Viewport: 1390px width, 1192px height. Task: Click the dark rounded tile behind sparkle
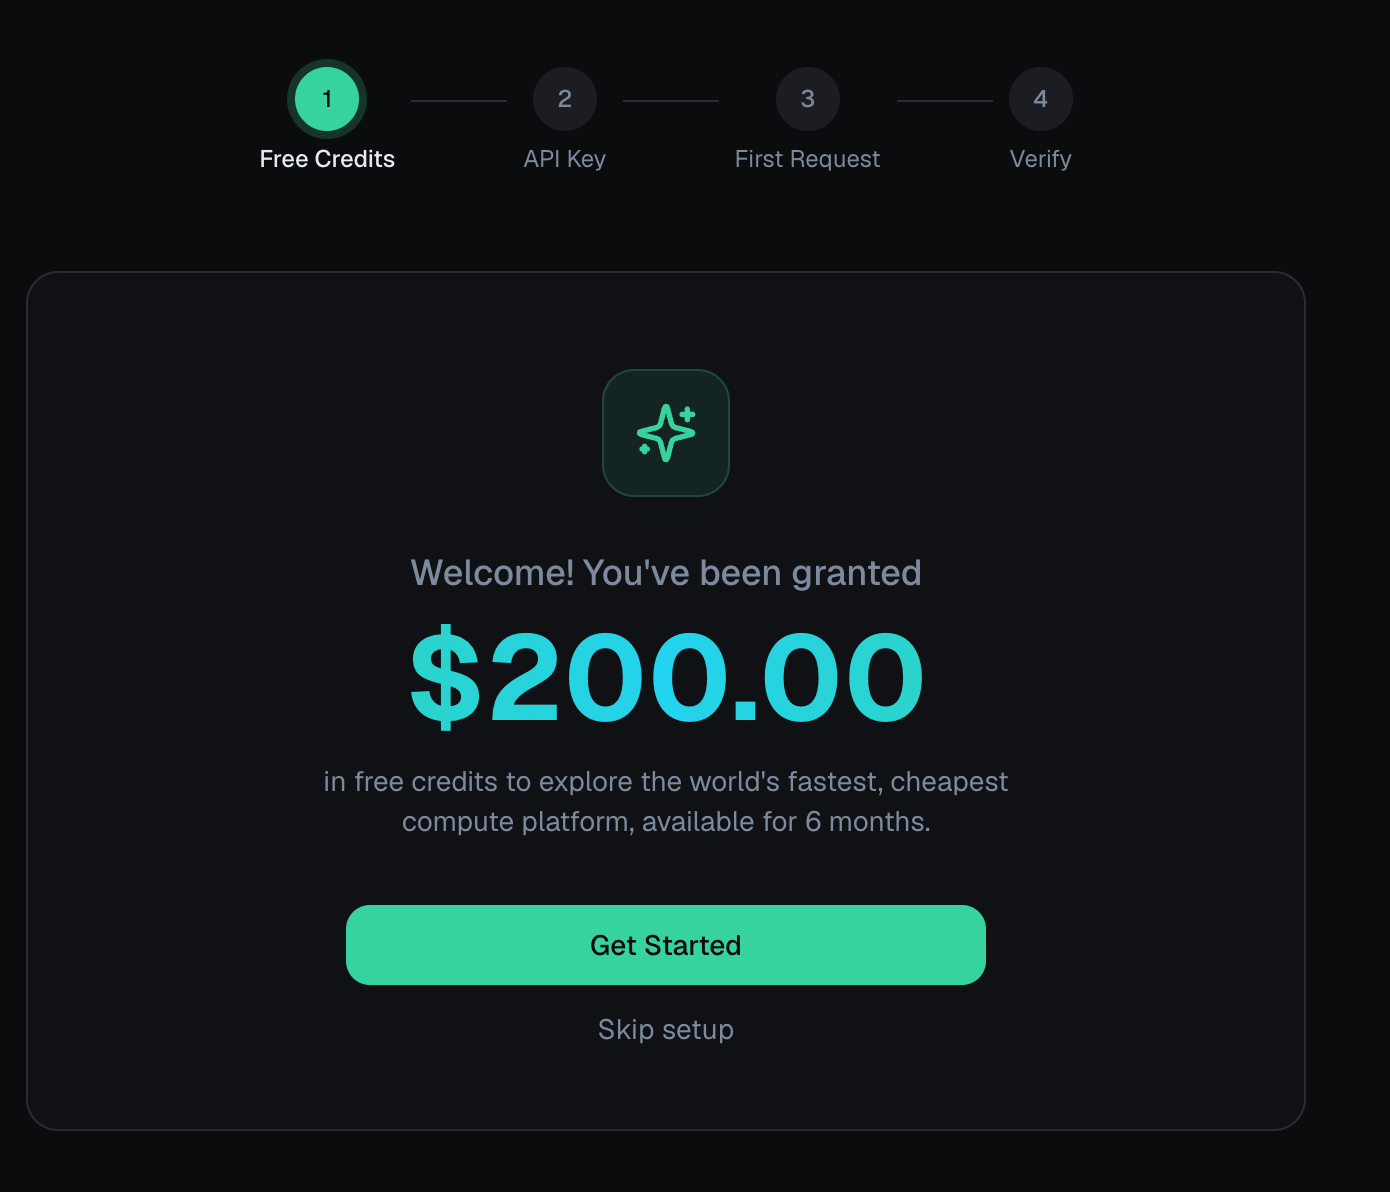(x=666, y=433)
